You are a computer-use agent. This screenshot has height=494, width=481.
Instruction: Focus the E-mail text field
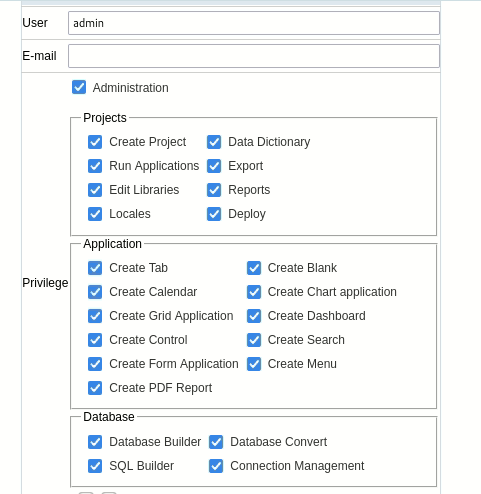point(254,56)
